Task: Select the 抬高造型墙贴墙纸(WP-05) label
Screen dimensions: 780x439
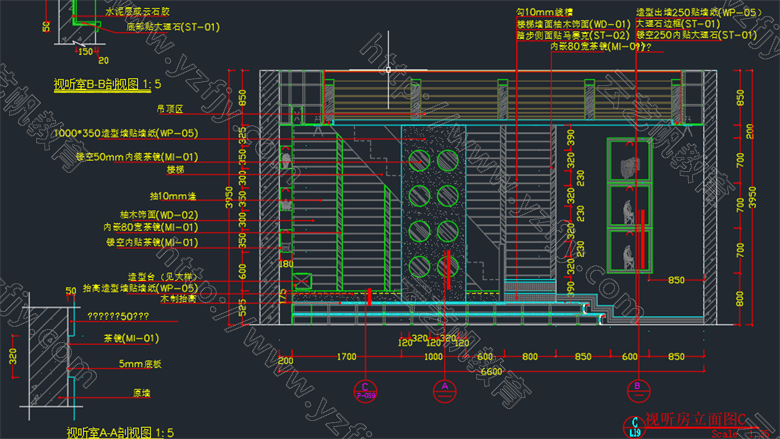Action: click(x=140, y=288)
